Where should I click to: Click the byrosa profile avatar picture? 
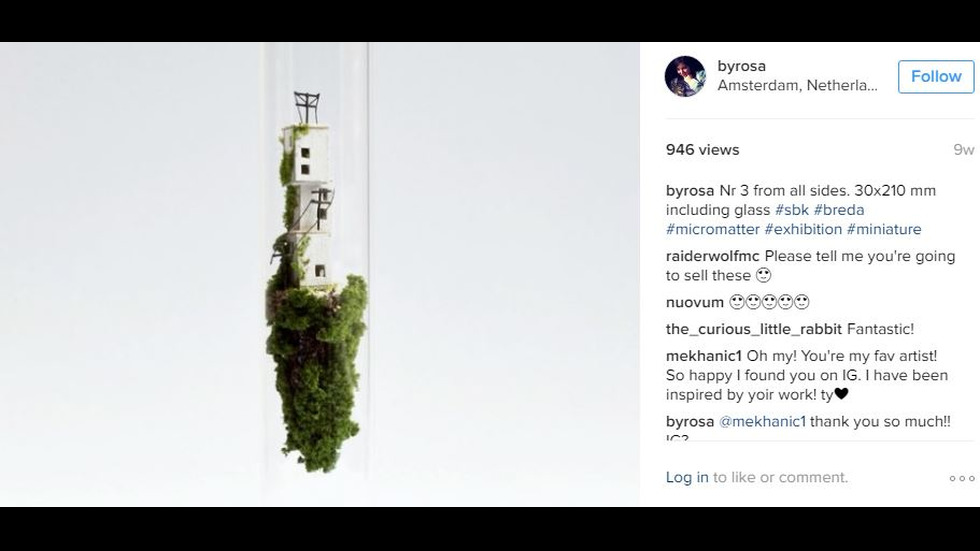pyautogui.click(x=685, y=76)
